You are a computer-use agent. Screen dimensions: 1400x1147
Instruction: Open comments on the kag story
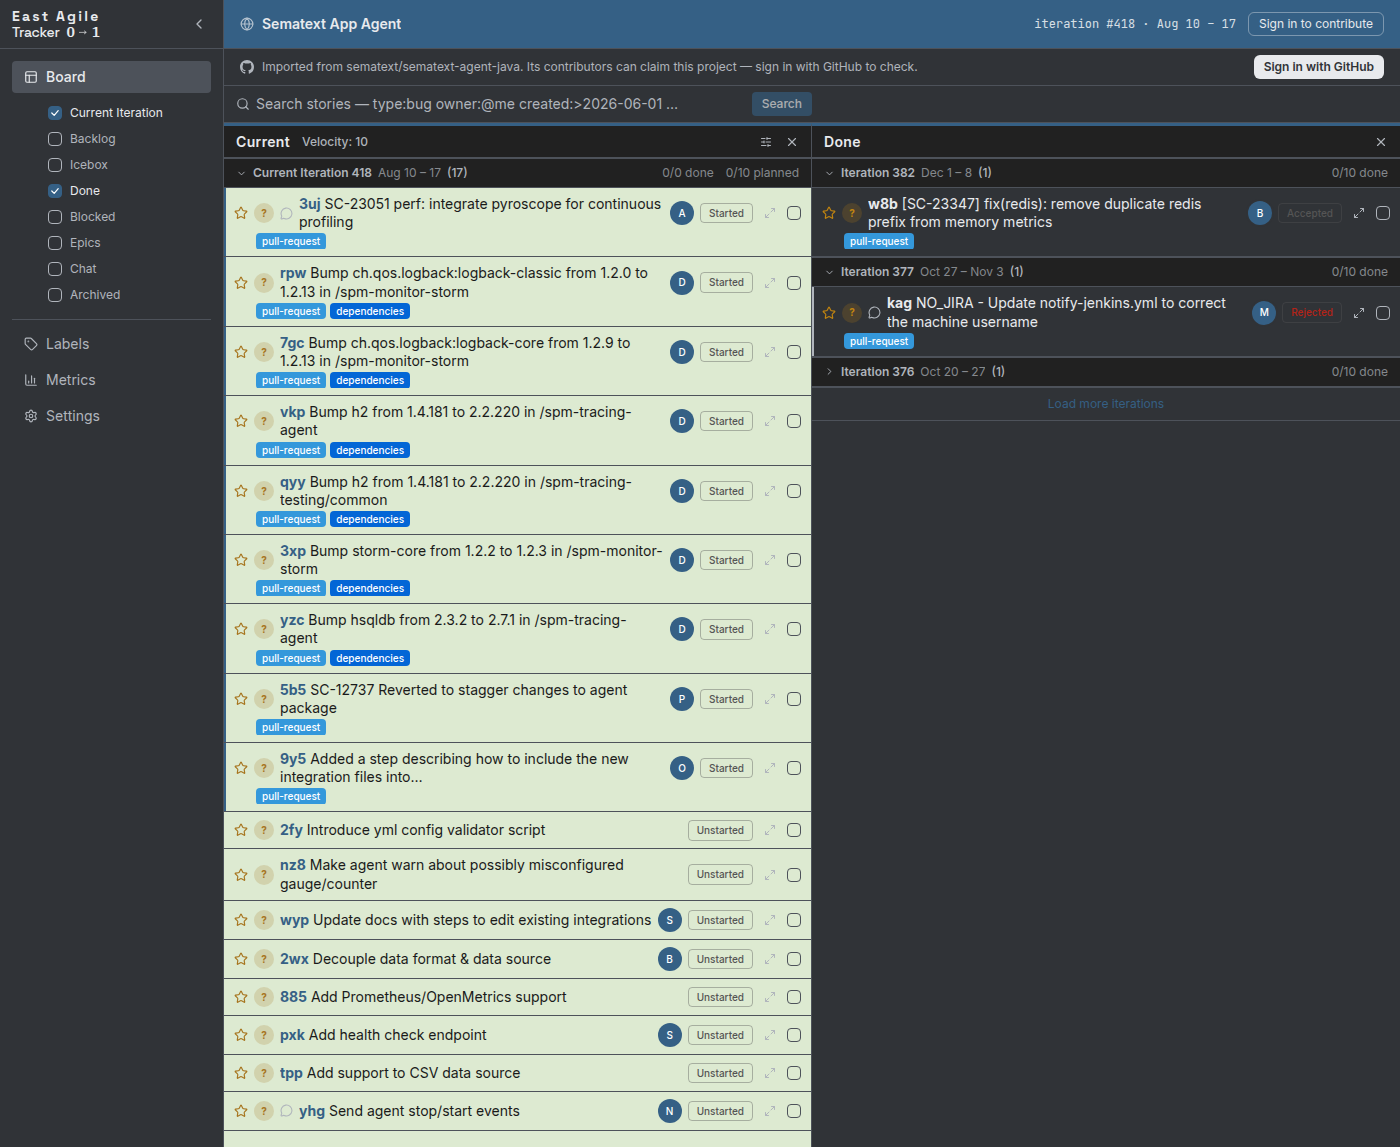(x=874, y=313)
